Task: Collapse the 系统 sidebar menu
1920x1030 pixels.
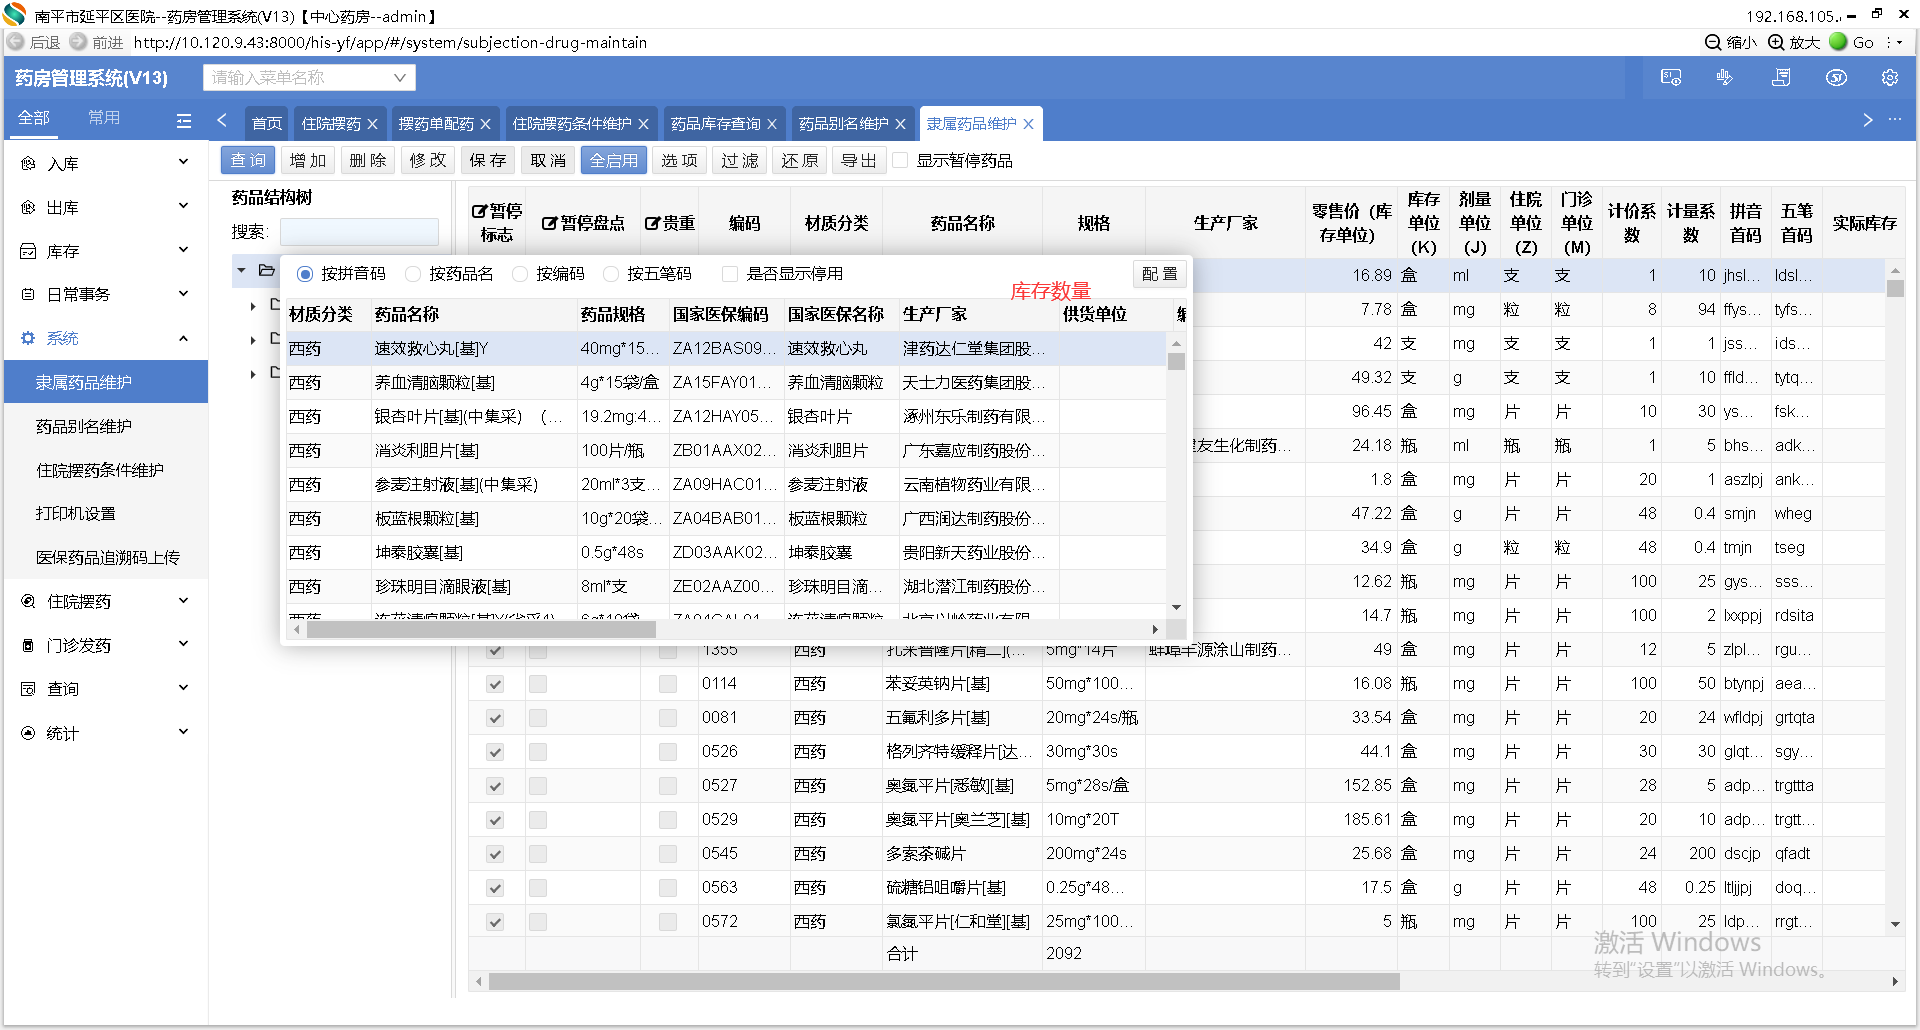Action: (183, 338)
